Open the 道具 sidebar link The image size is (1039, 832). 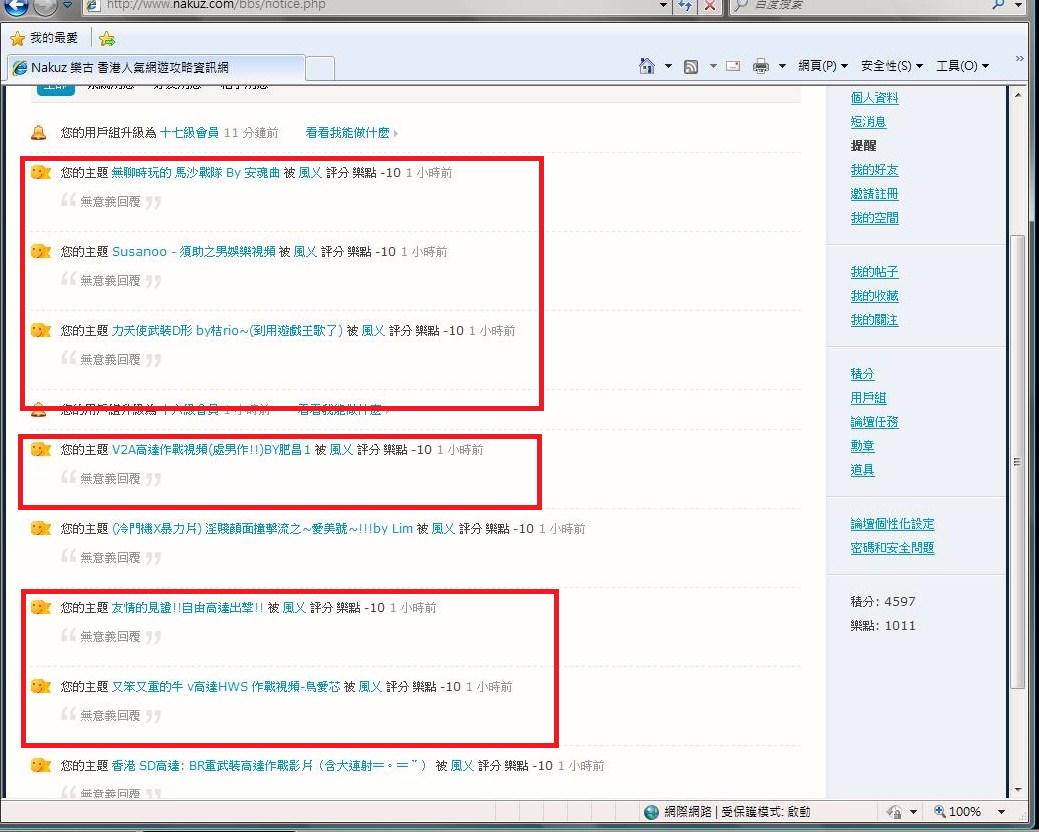point(862,470)
